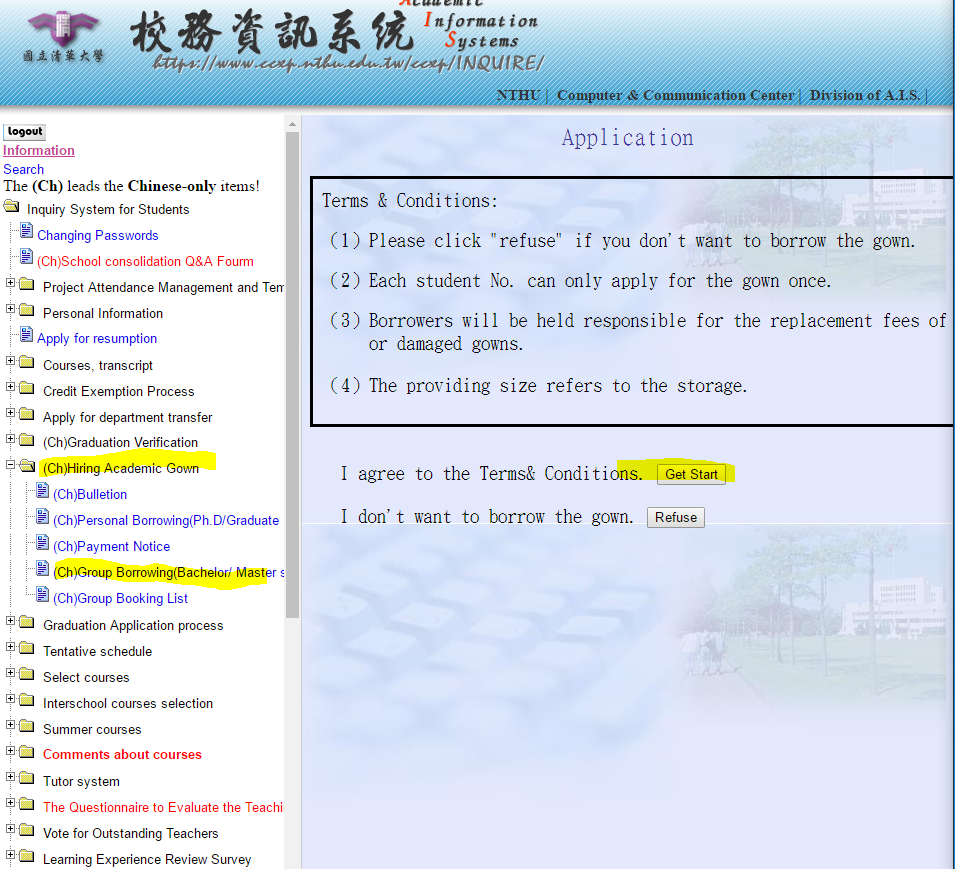Collapse the (Ch)Hiring Academic Gown folder
The width and height of the screenshot is (955, 869).
(11, 465)
